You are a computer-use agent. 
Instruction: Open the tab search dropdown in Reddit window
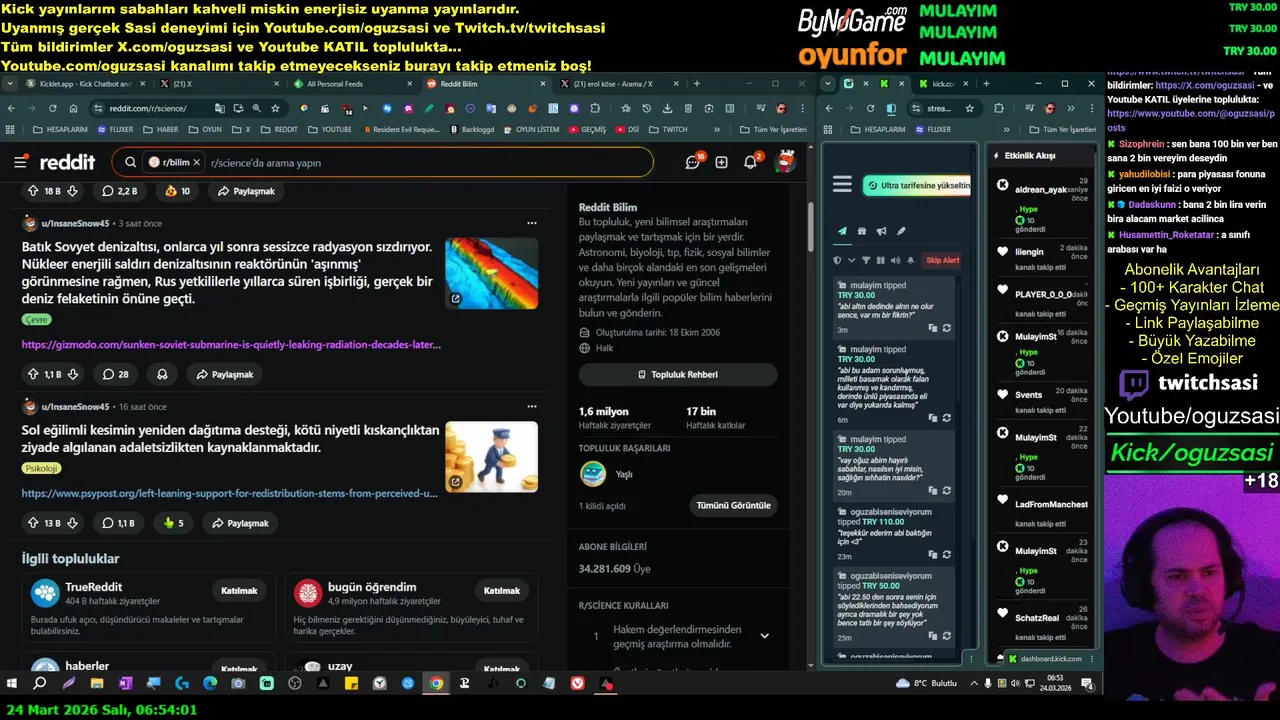click(x=11, y=84)
